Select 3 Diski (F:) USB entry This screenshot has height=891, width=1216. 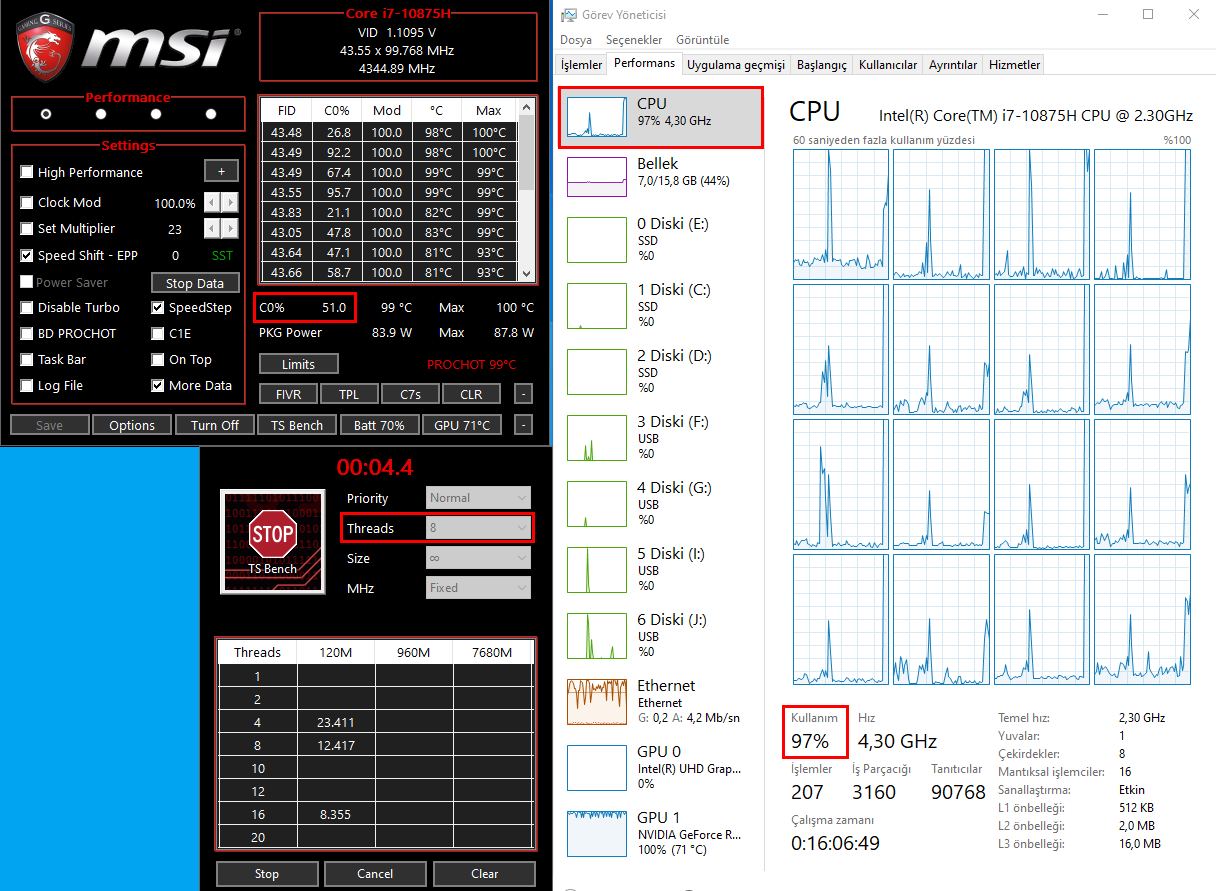tap(660, 438)
